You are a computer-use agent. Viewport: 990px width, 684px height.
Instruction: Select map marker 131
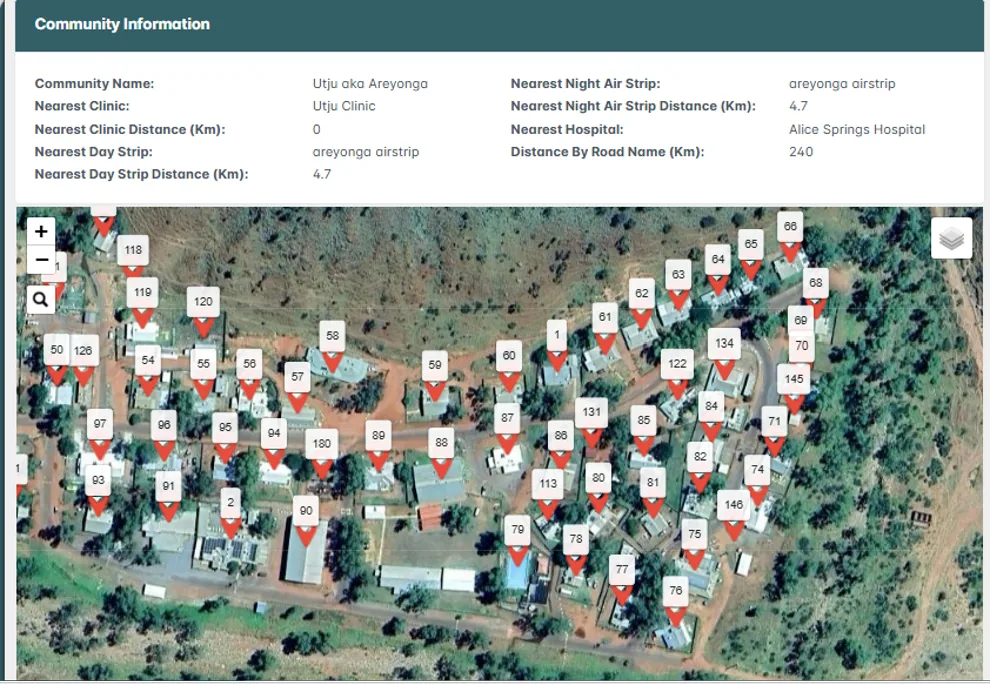(592, 422)
